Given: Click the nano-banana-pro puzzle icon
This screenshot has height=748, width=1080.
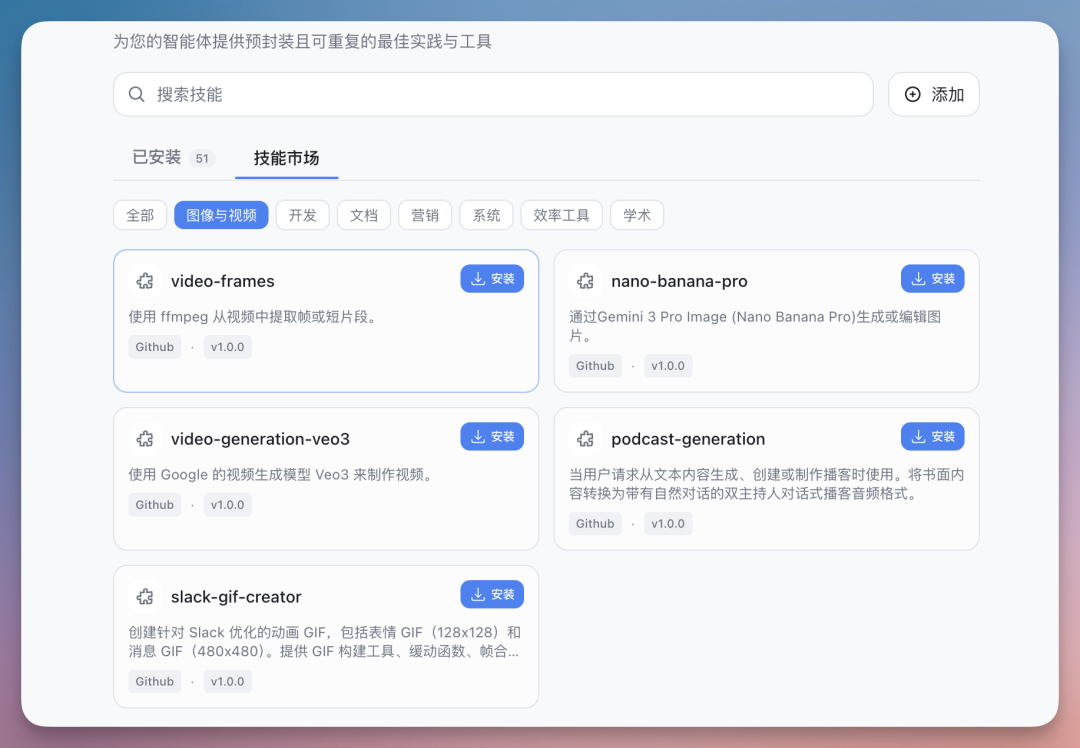Looking at the screenshot, I should 585,281.
